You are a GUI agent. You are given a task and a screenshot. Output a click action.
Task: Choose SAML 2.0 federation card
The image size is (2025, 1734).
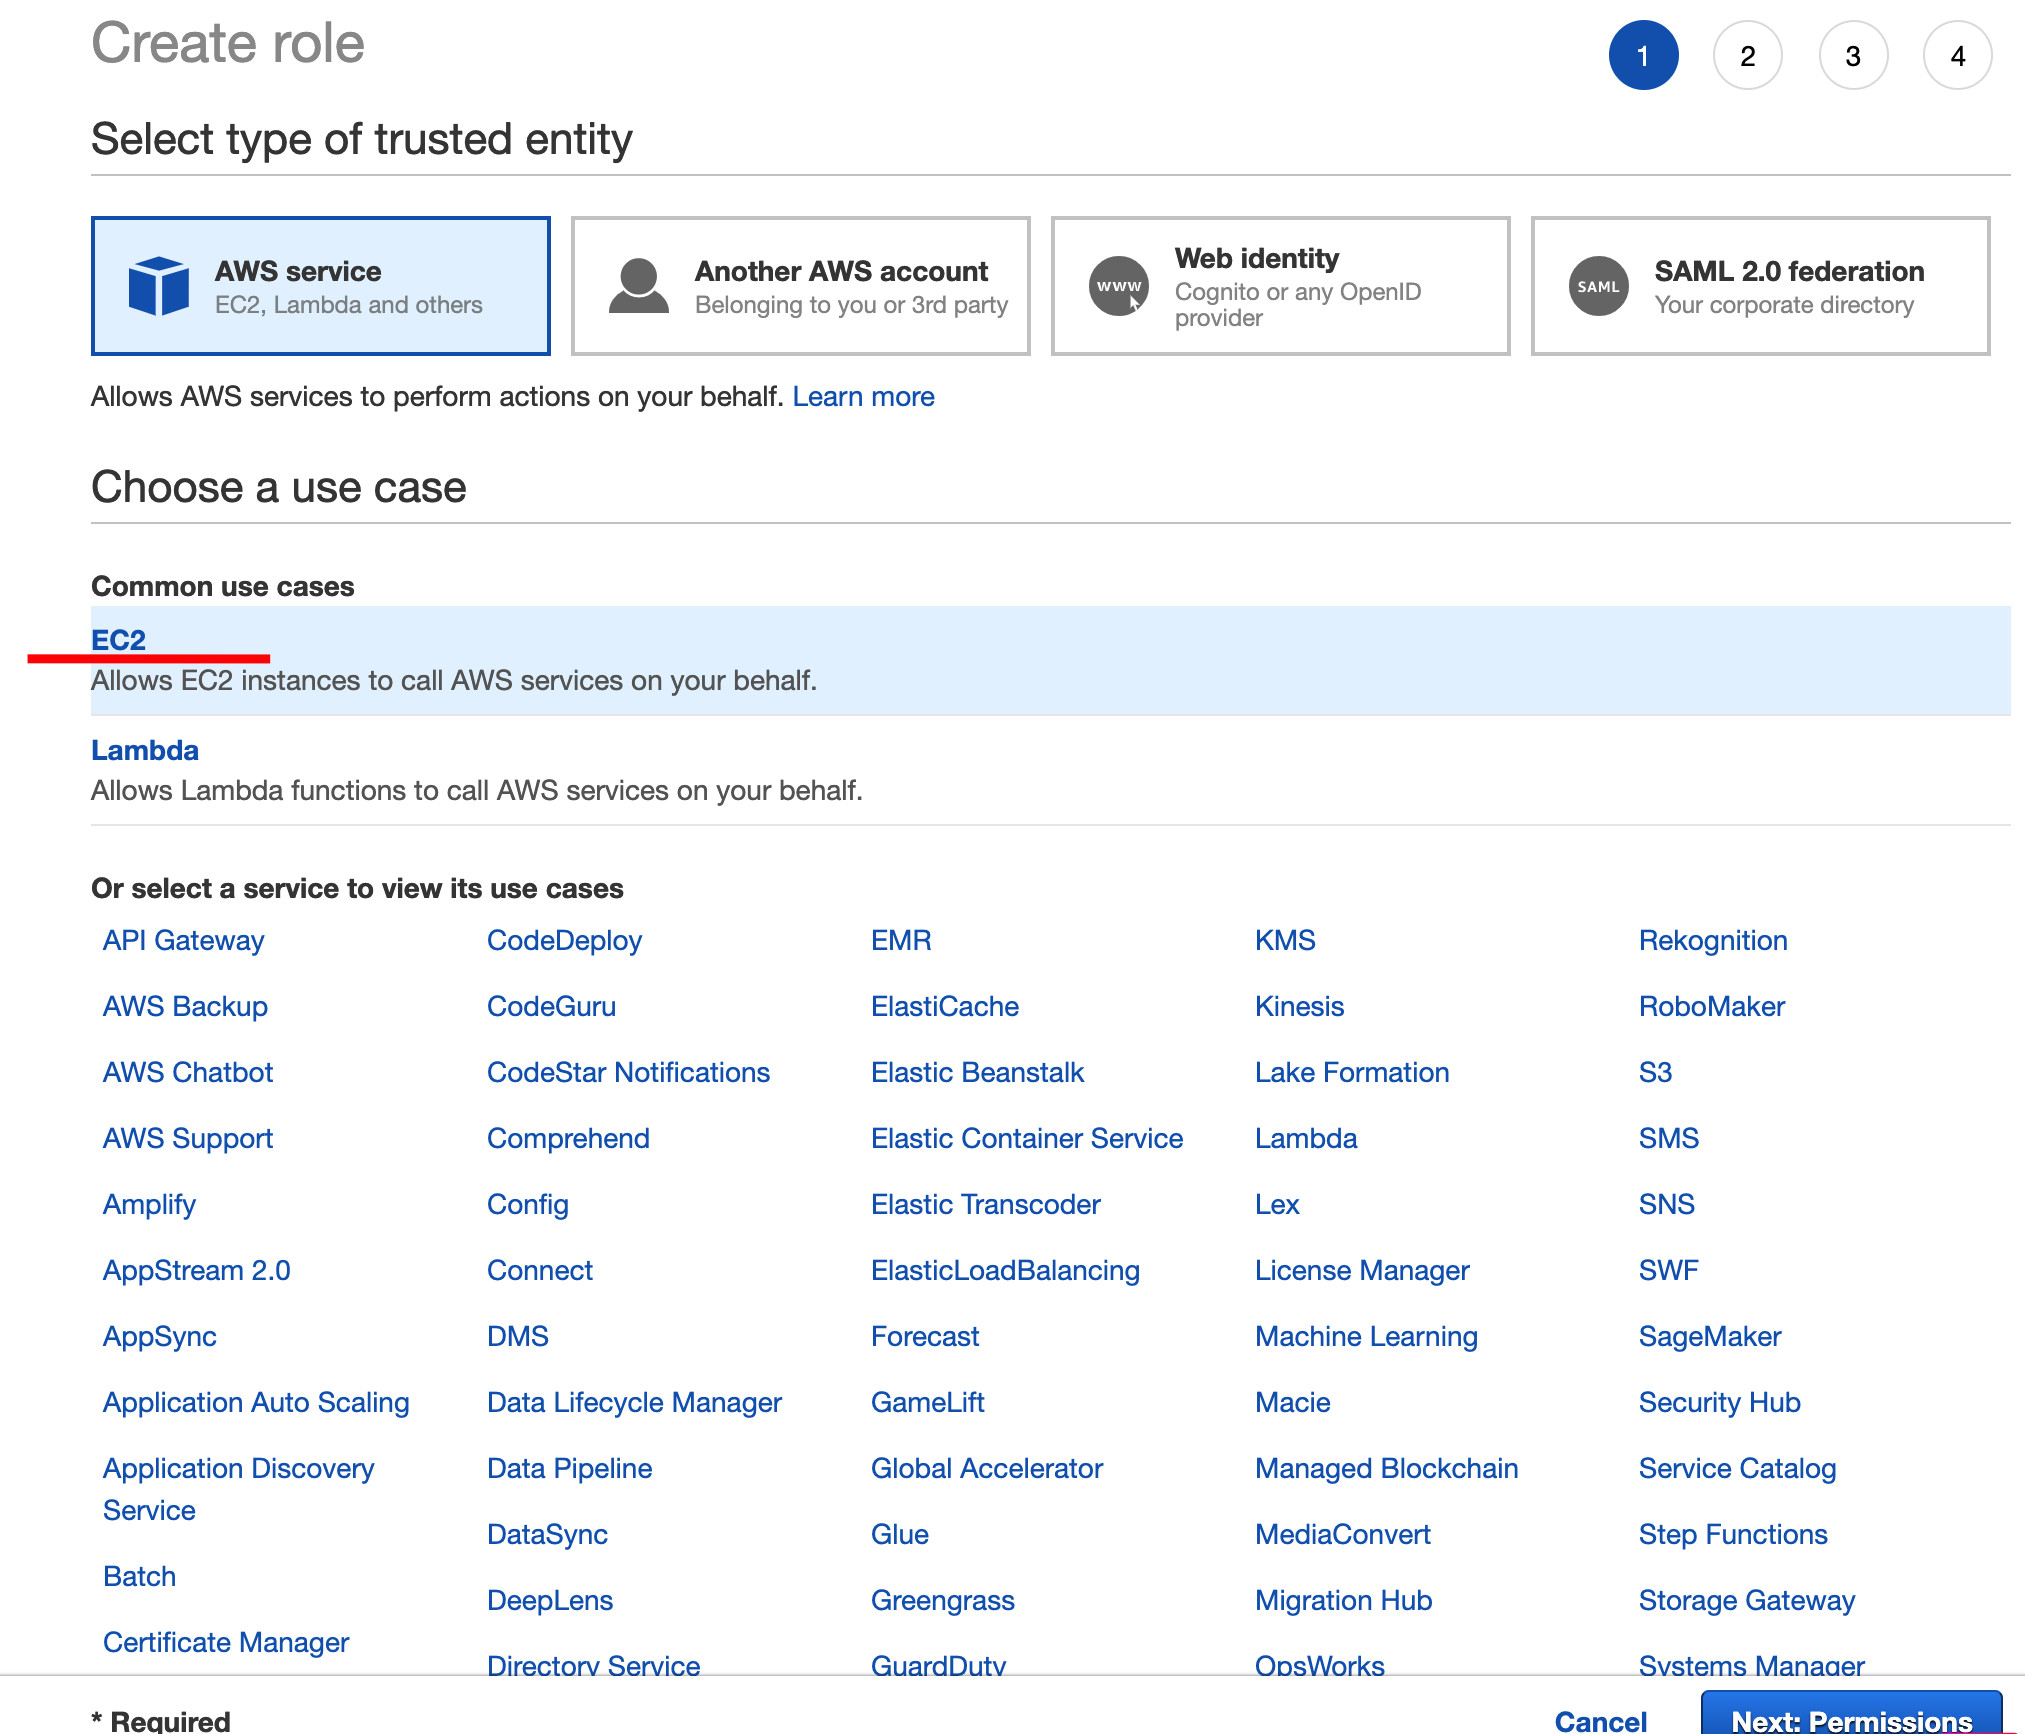coord(1760,286)
